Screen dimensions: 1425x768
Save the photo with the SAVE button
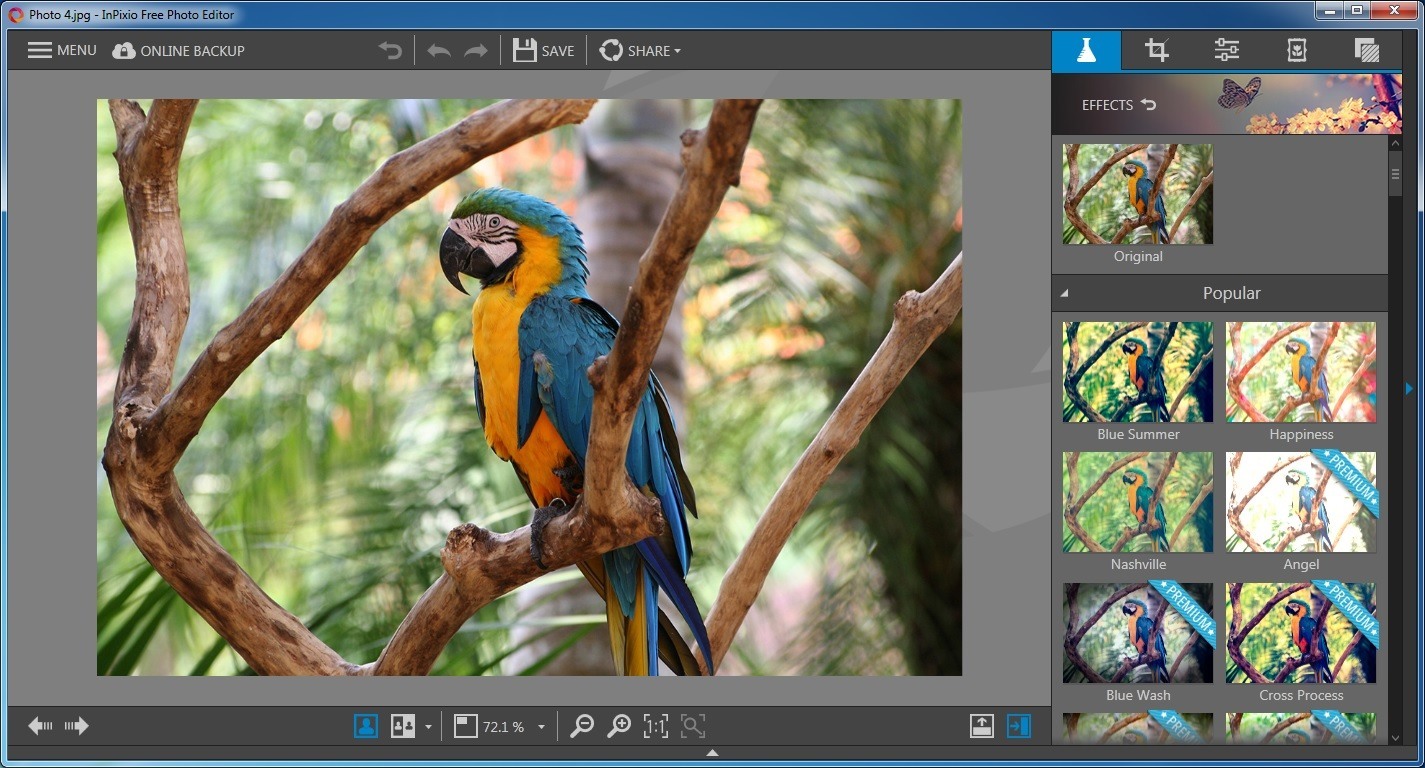point(543,50)
